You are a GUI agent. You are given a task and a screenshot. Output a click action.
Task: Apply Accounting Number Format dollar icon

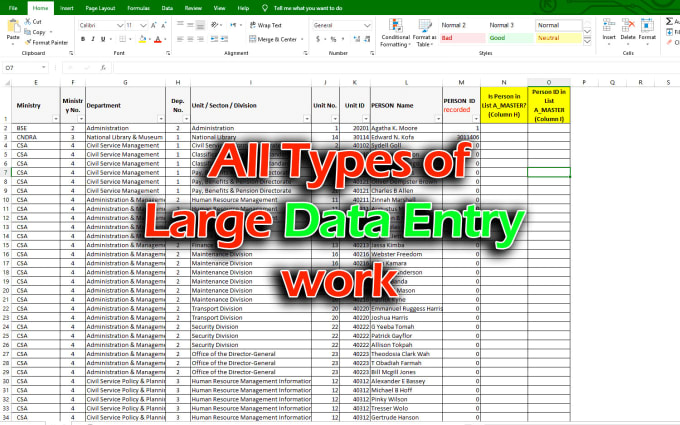(318, 39)
